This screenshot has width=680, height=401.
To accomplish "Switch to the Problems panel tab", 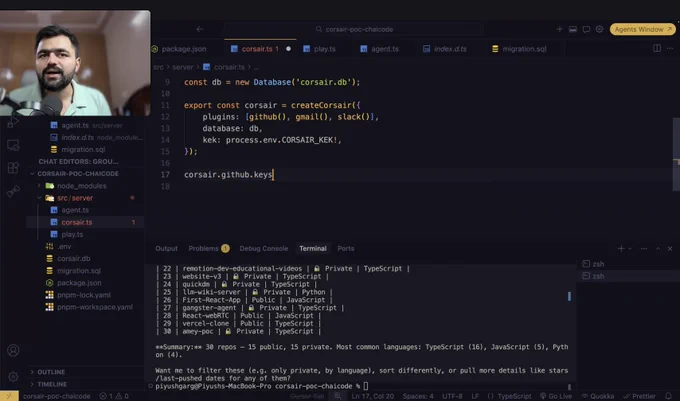I will point(209,248).
